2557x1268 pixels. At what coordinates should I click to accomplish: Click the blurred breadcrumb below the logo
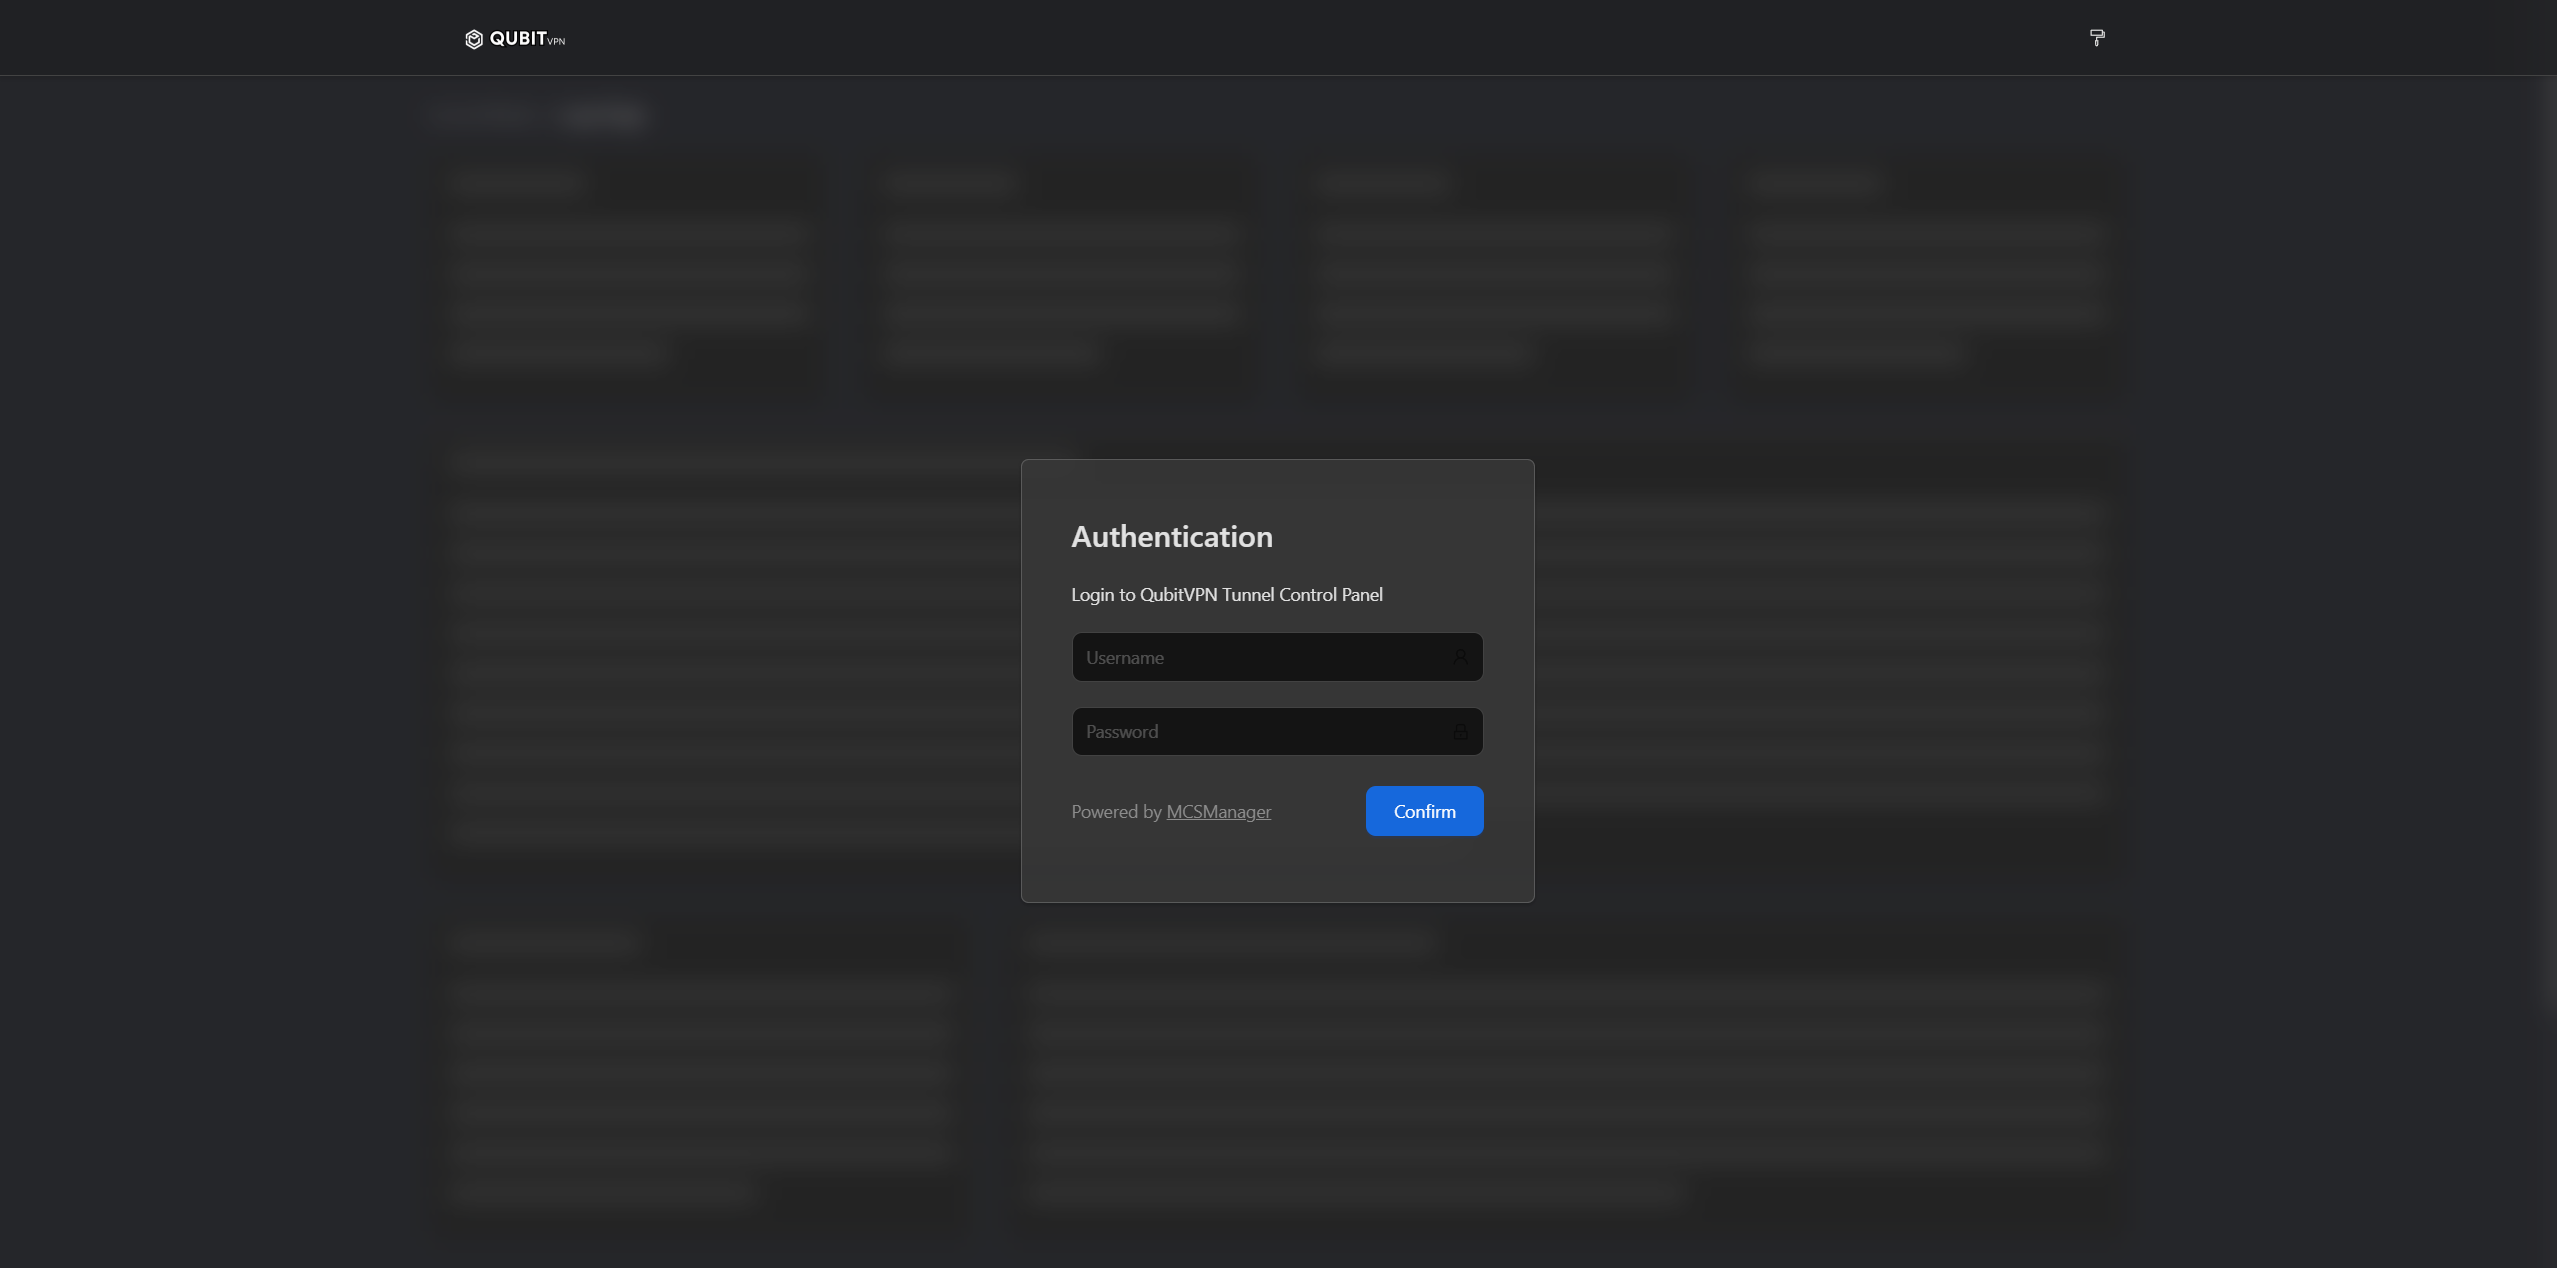click(540, 116)
